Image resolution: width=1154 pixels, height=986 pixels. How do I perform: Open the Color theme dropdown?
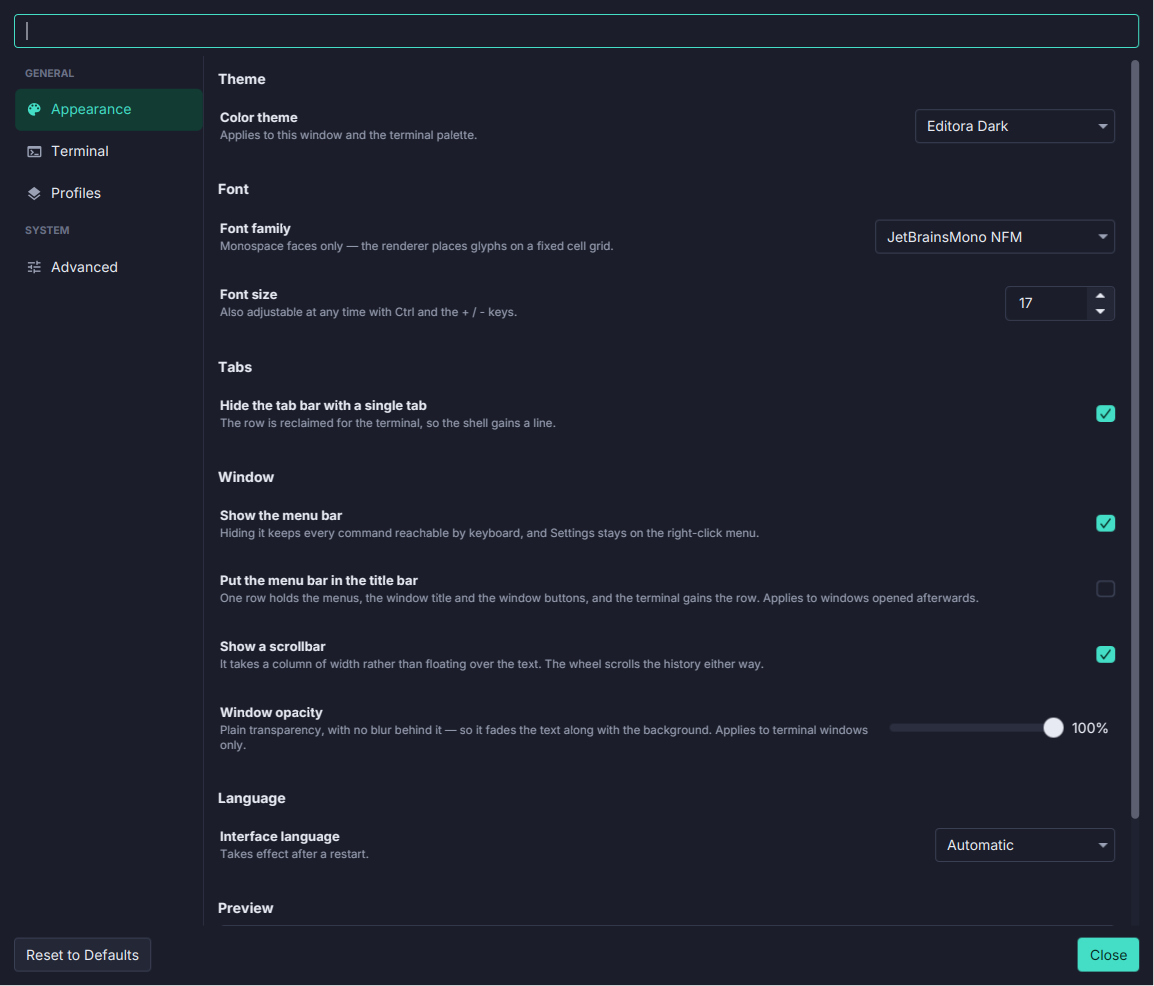click(x=1015, y=126)
